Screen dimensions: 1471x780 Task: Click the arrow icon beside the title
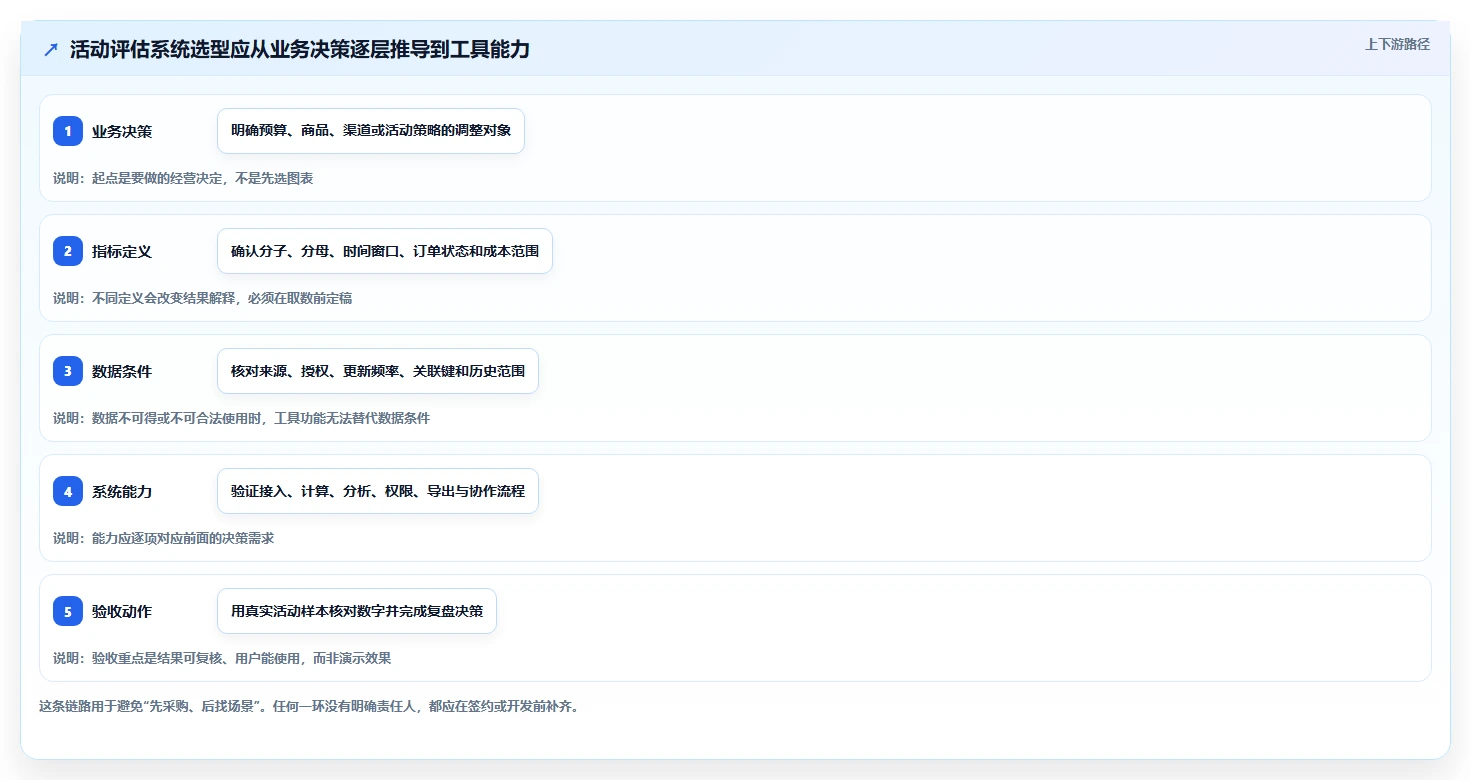point(51,50)
